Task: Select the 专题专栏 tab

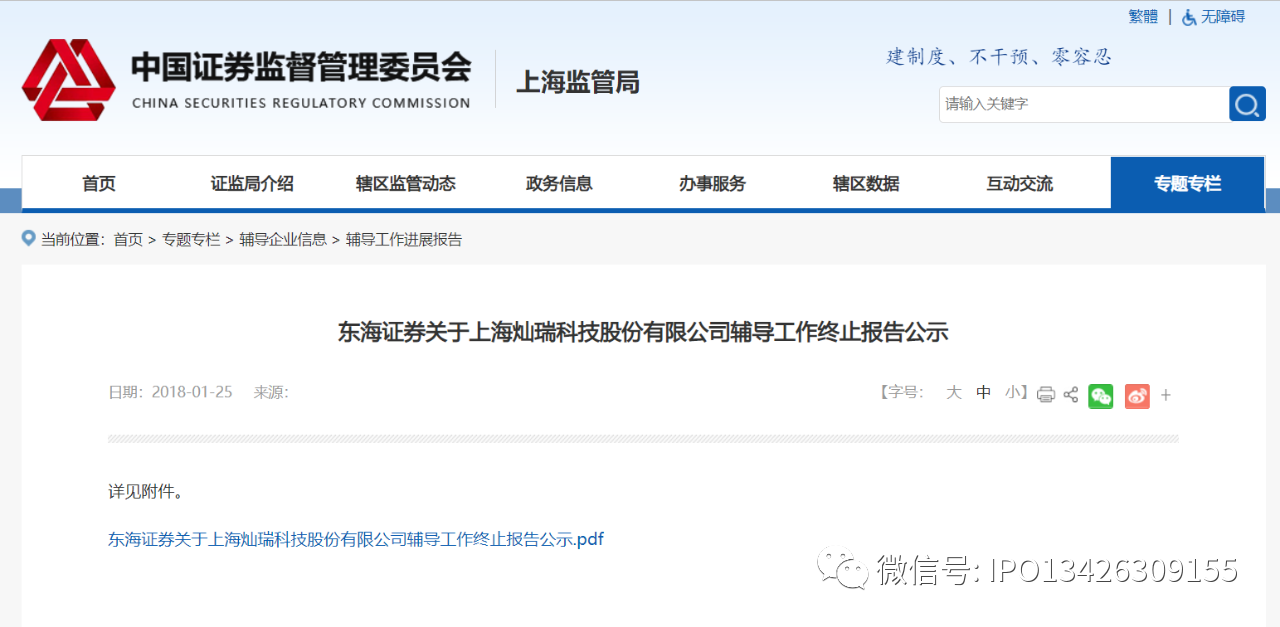Action: coord(1187,183)
